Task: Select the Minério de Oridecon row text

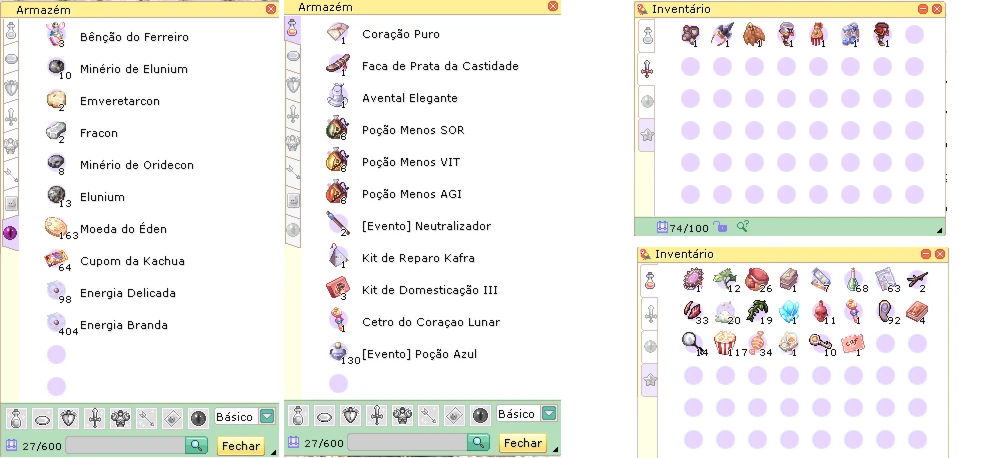Action: click(136, 165)
